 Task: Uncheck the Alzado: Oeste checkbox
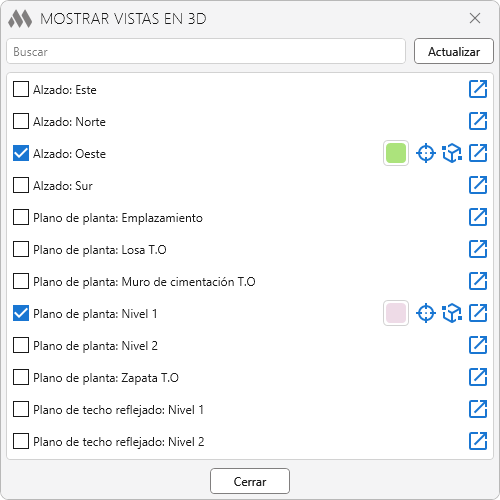[21, 153]
